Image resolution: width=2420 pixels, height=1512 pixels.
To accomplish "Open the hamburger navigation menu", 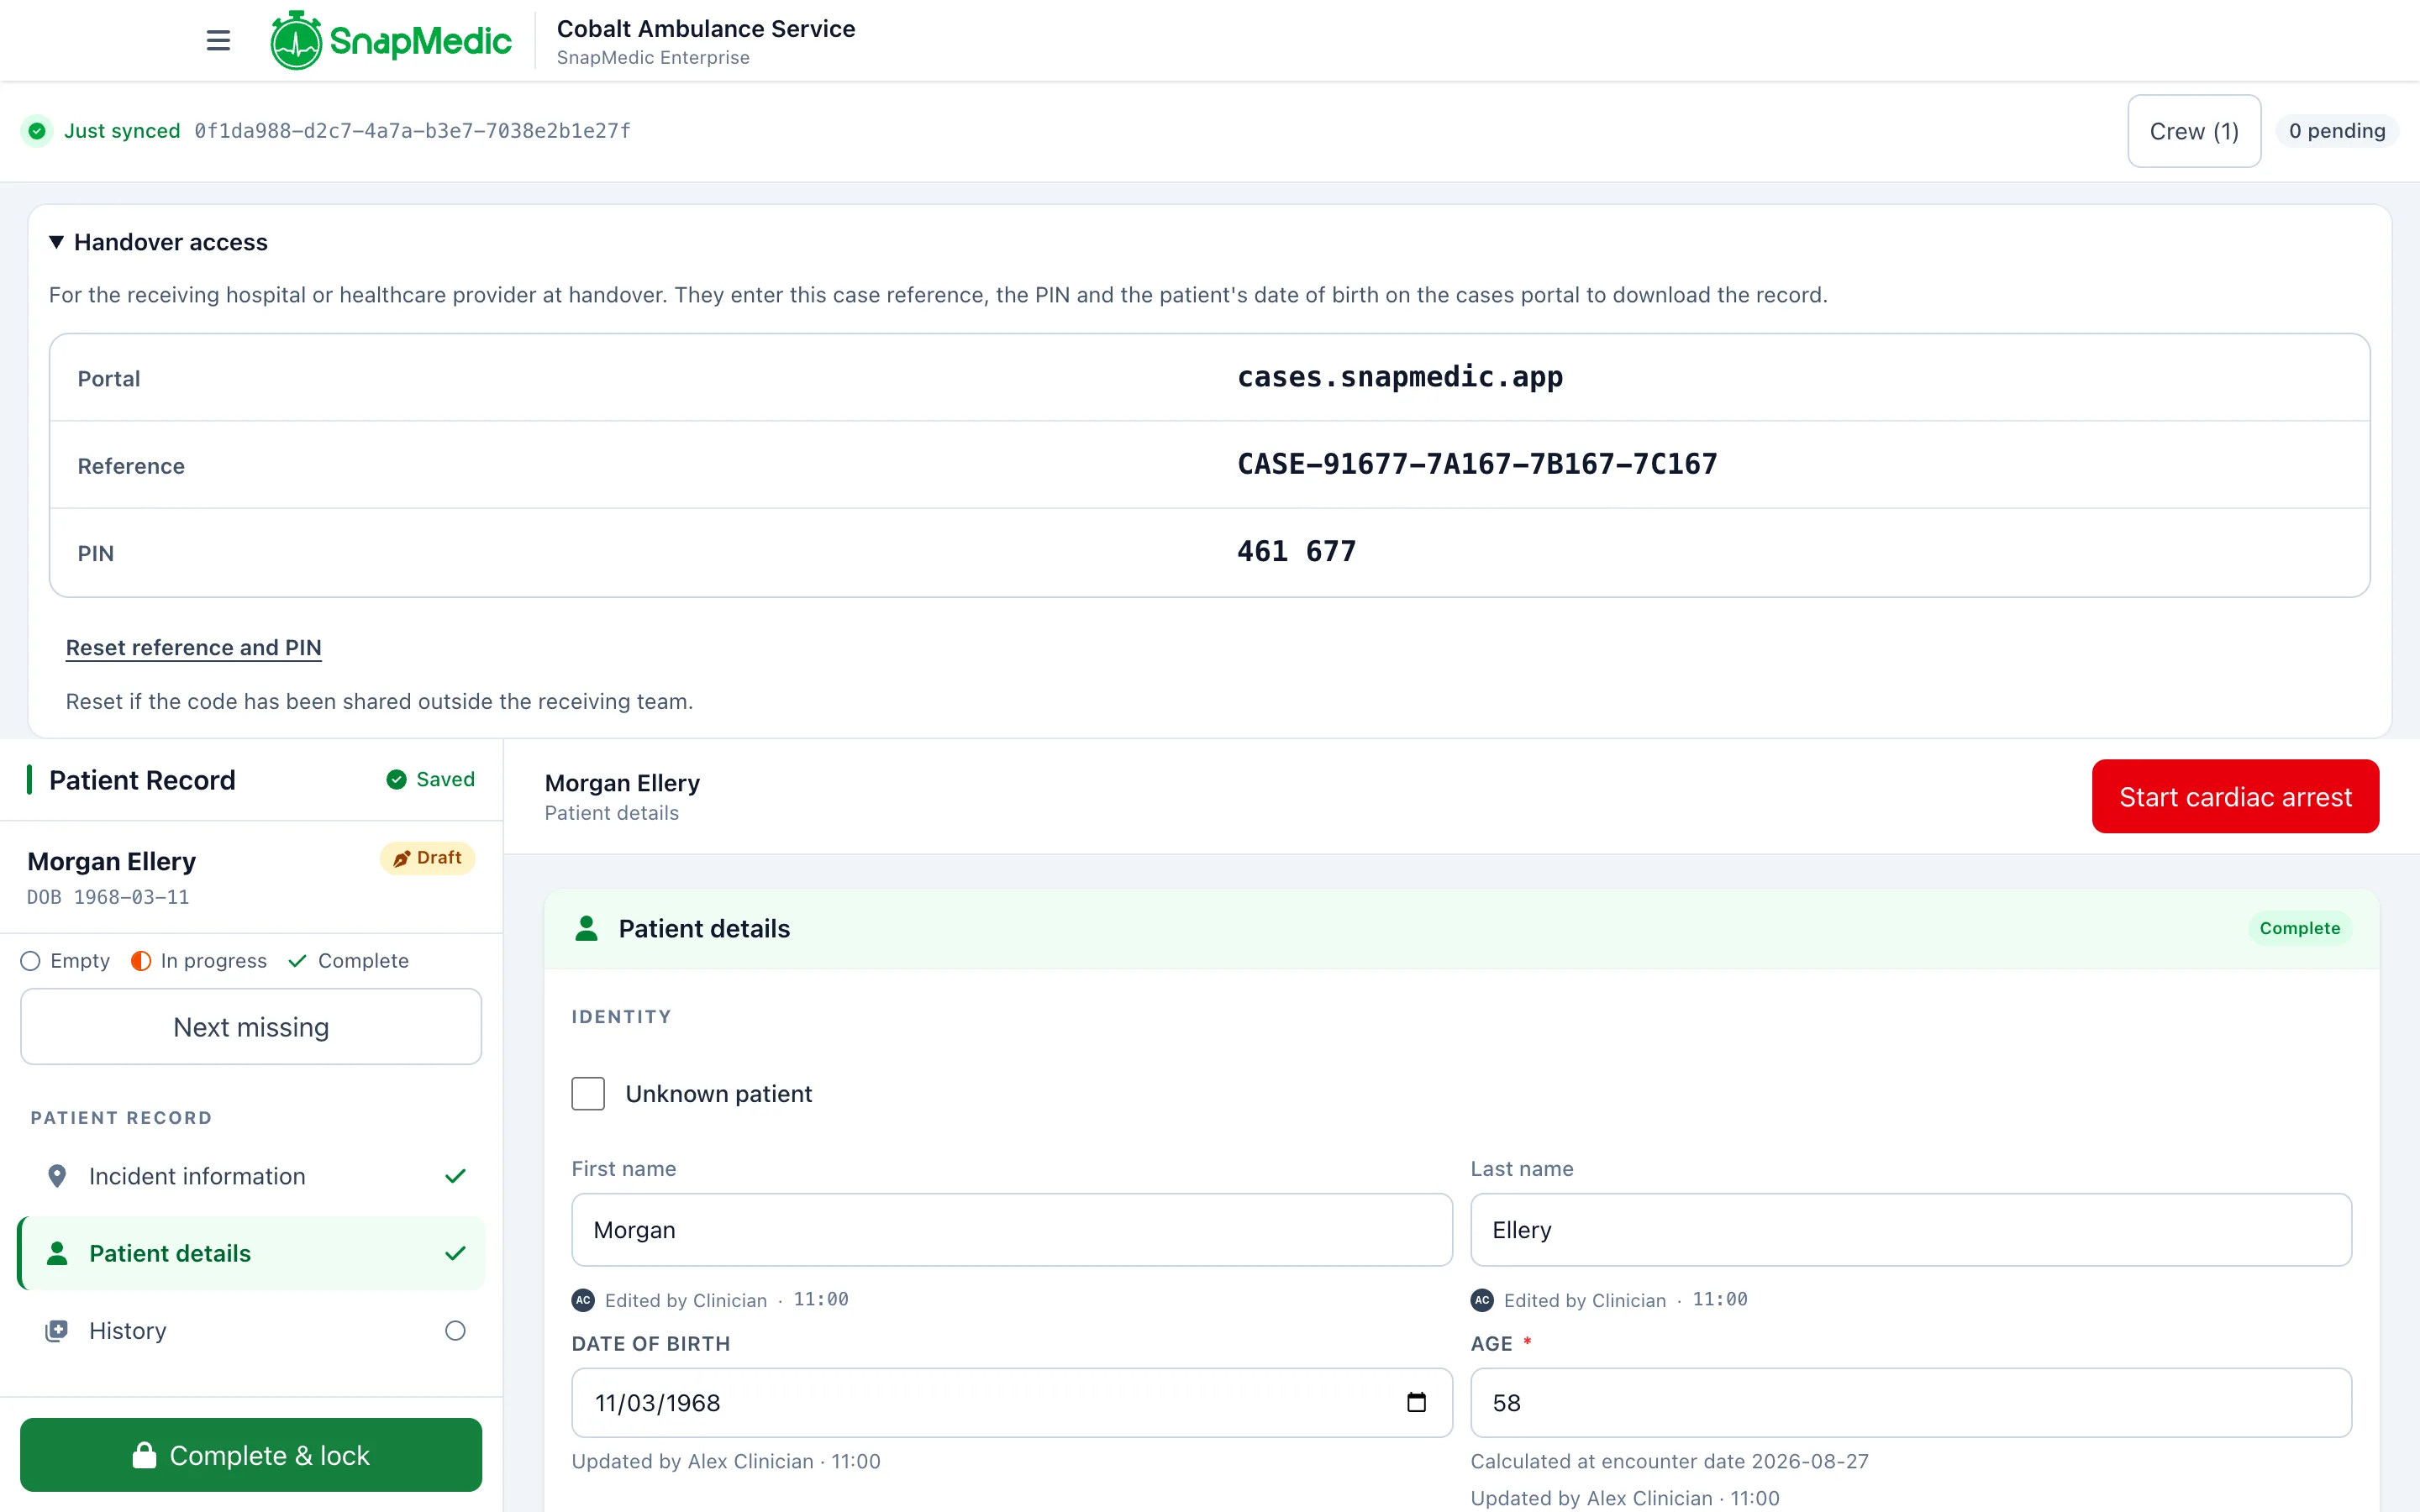I will [x=218, y=40].
